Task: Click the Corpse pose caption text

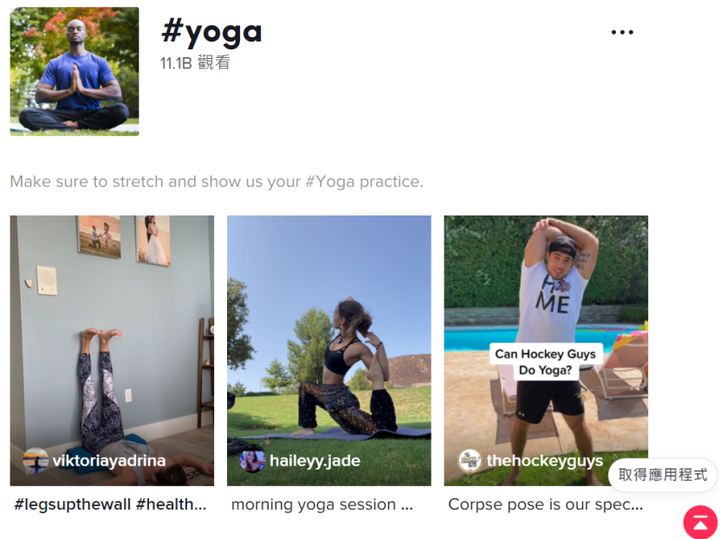Action: coord(546,505)
